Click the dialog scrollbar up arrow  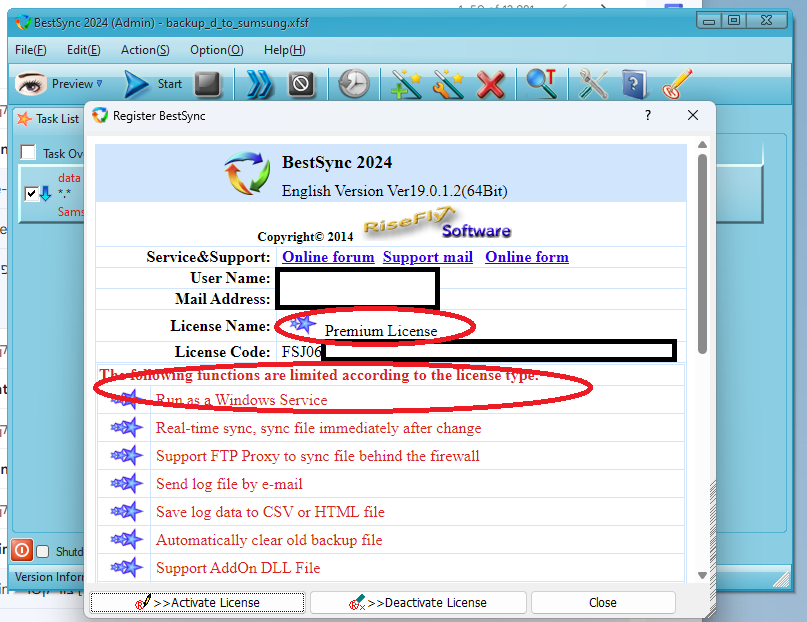tap(702, 145)
